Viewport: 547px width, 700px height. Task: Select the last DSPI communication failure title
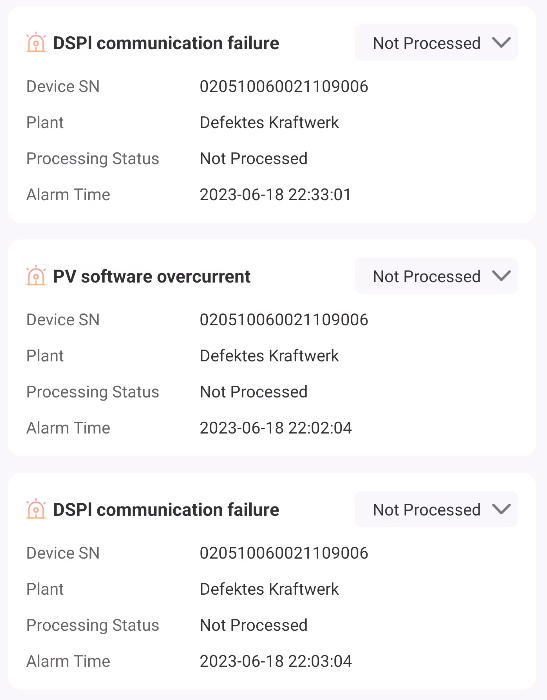click(166, 510)
